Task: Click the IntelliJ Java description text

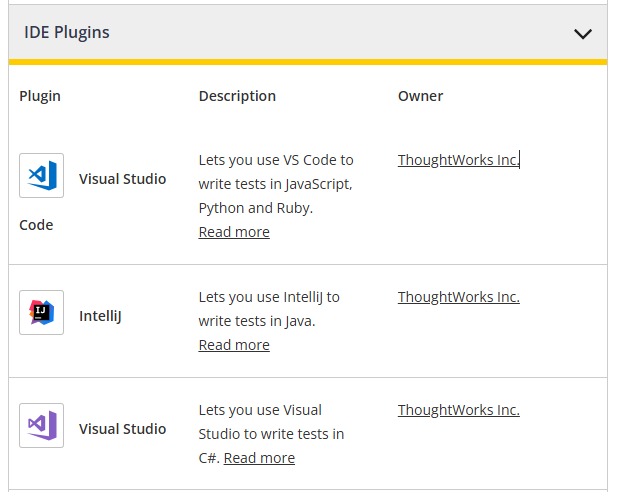Action: pyautogui.click(x=268, y=309)
